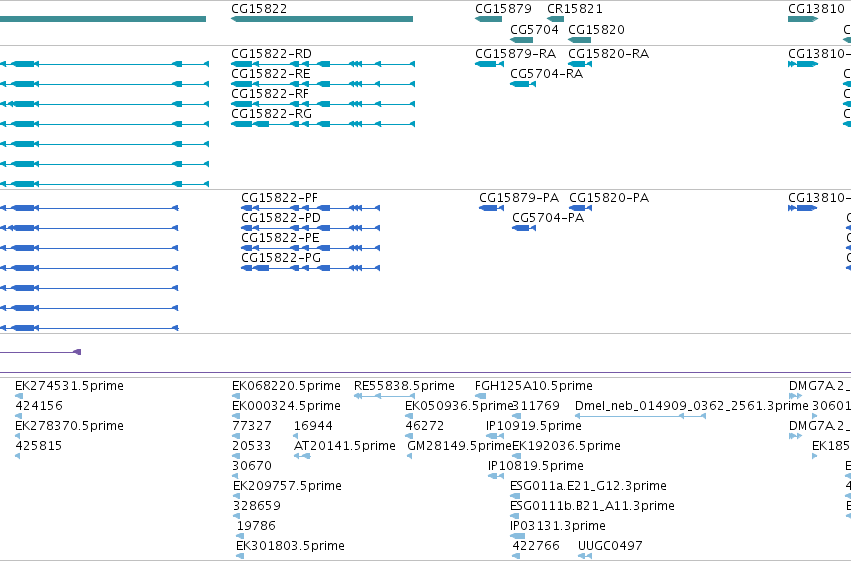Image resolution: width=851 pixels, height=561 pixels.
Task: Select protein CG15822-PF
Action: tap(310, 208)
